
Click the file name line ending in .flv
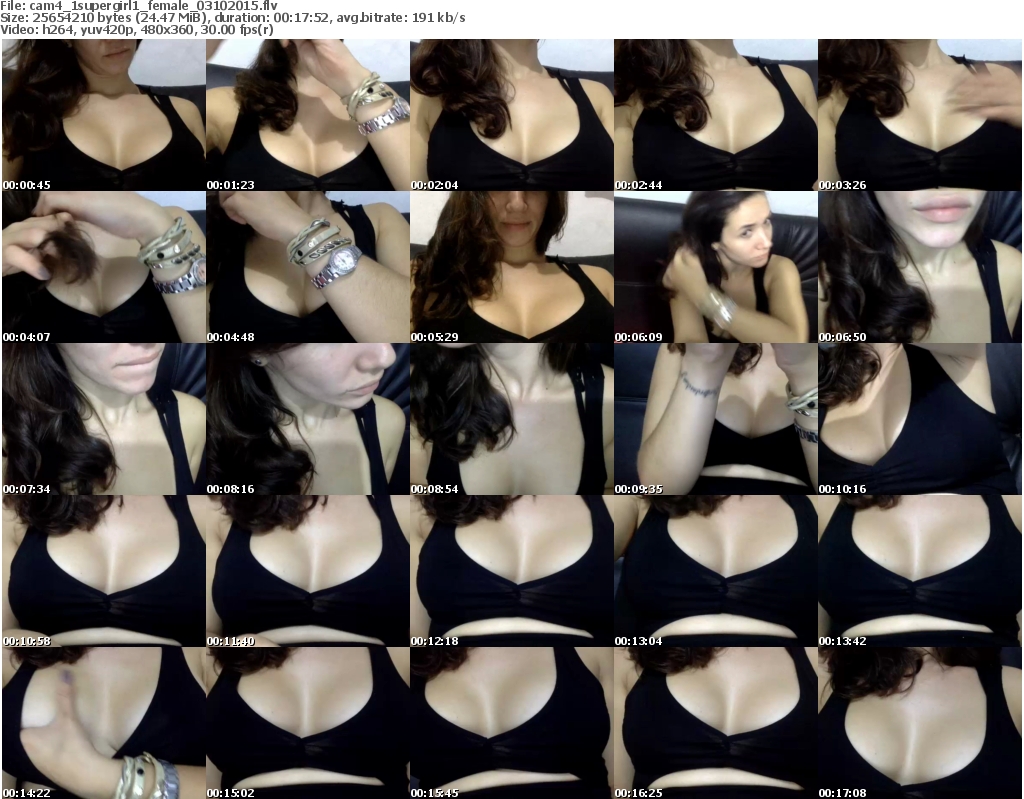(139, 6)
